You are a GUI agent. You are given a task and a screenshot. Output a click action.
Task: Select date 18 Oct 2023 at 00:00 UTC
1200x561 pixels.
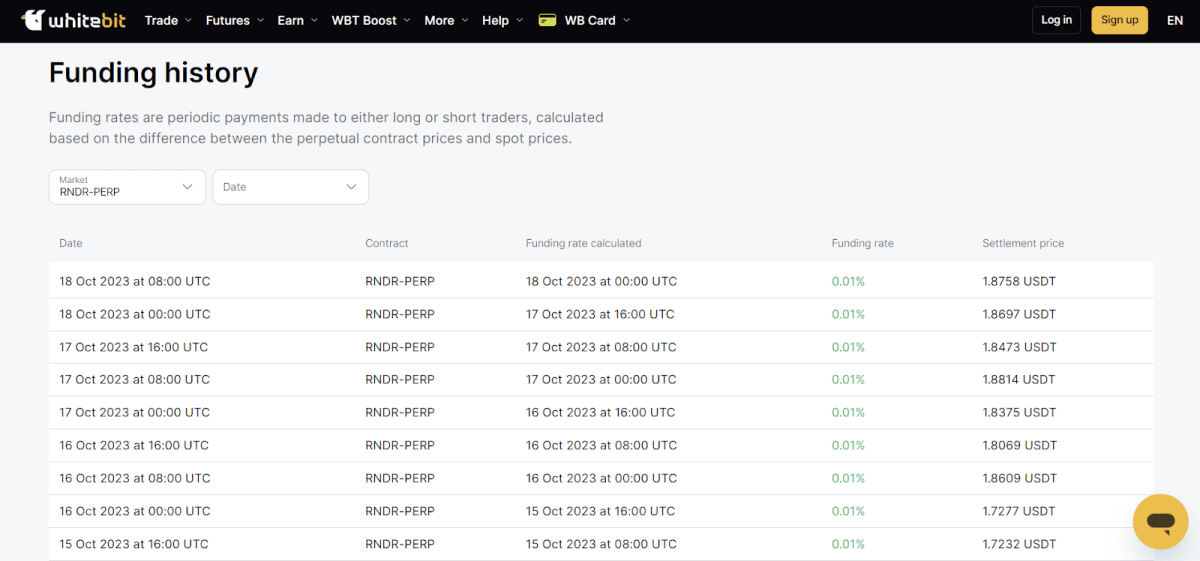pos(135,314)
